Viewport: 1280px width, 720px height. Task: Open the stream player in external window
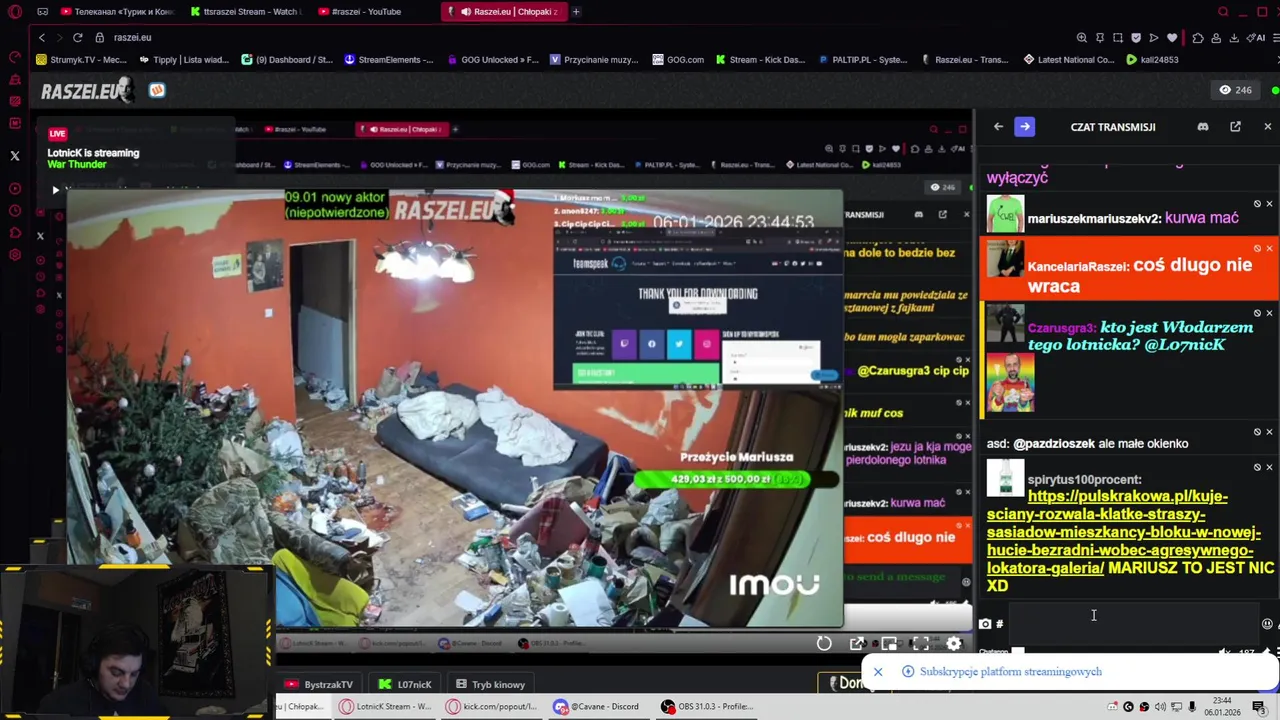coord(857,644)
